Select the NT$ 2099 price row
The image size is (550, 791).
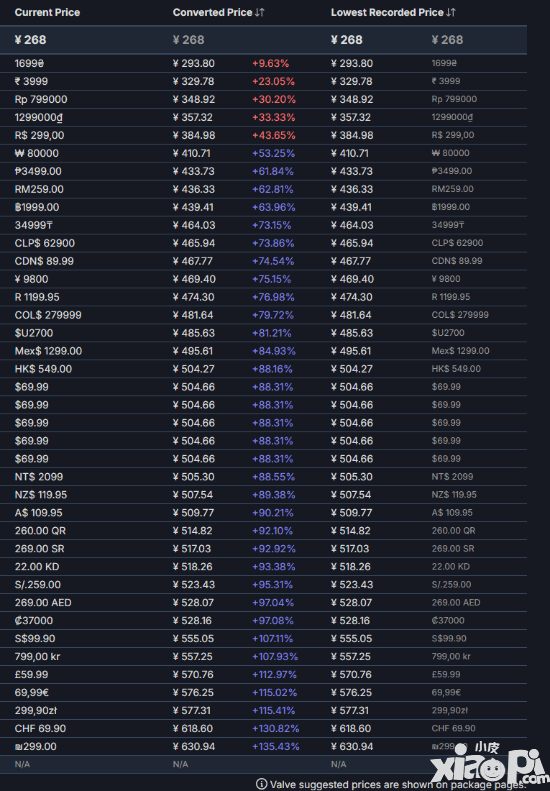pos(263,477)
